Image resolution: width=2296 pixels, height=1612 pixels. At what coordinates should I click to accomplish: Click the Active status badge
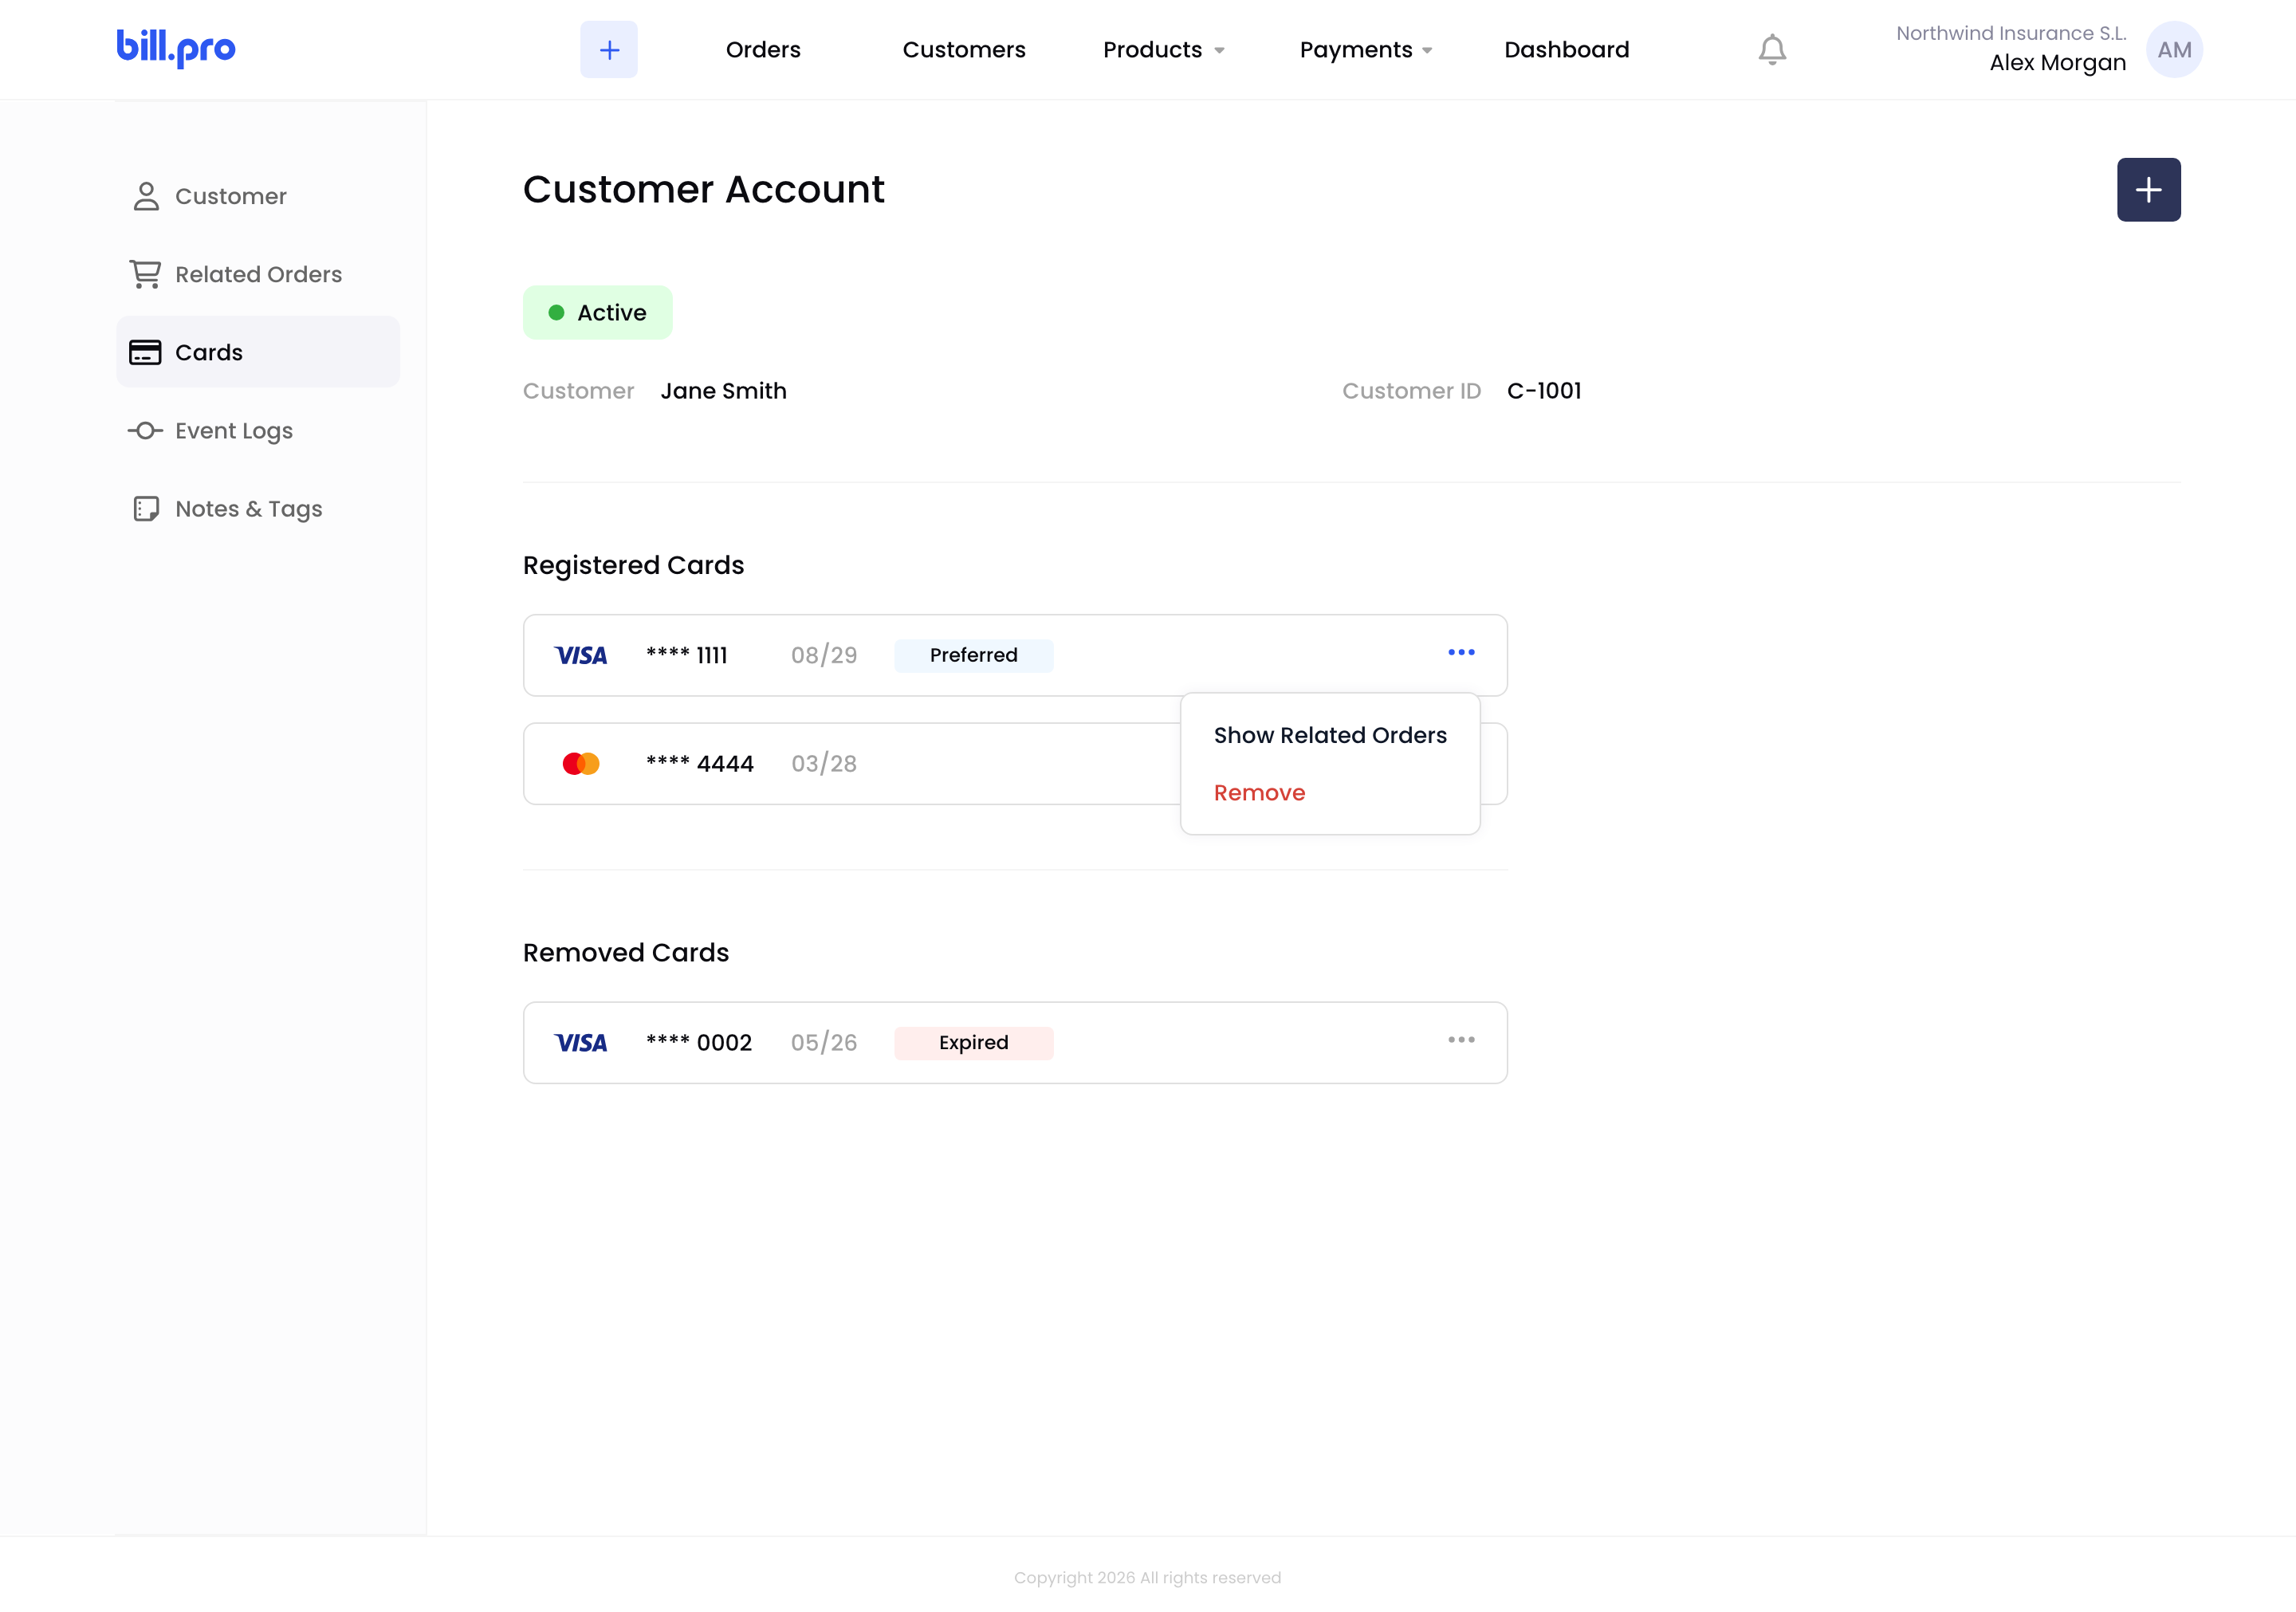coord(598,313)
